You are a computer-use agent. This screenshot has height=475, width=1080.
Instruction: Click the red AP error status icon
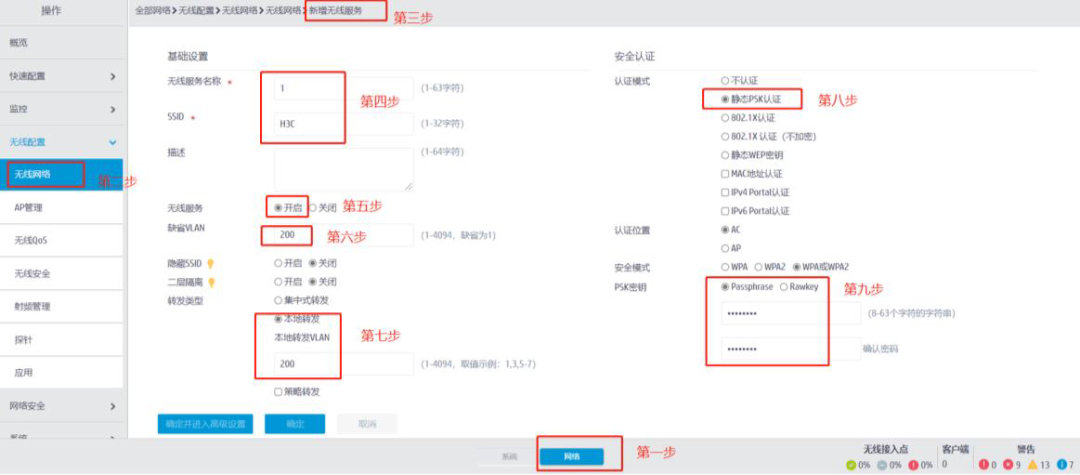(915, 465)
